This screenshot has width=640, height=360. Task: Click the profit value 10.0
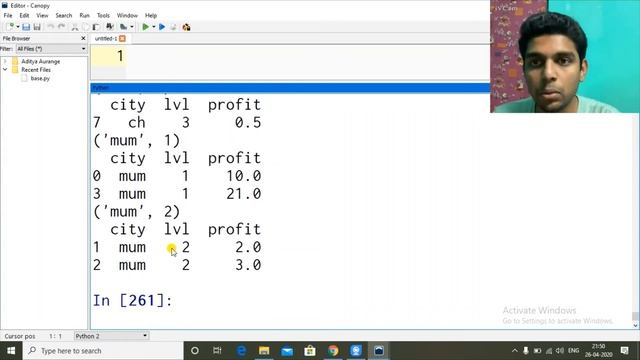click(244, 176)
